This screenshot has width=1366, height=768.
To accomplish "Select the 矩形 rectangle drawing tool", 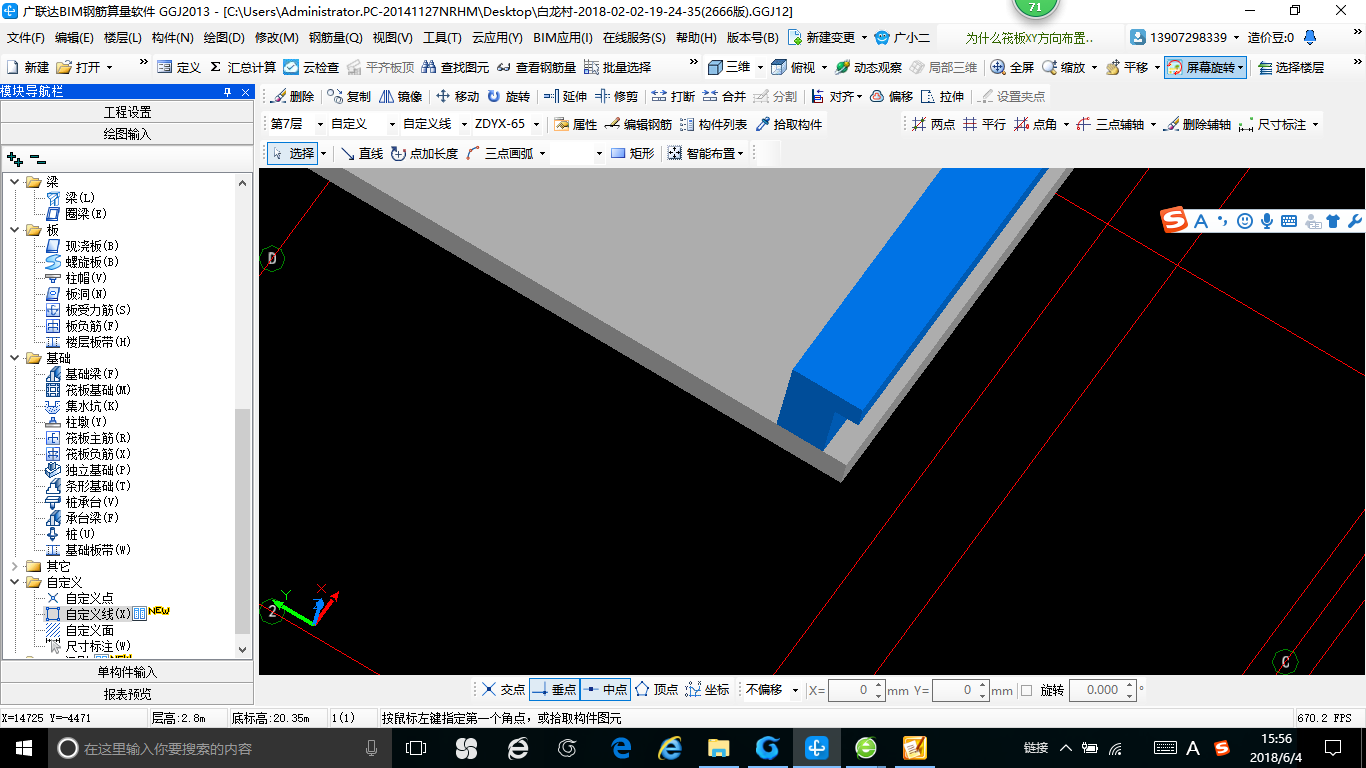I will (632, 153).
